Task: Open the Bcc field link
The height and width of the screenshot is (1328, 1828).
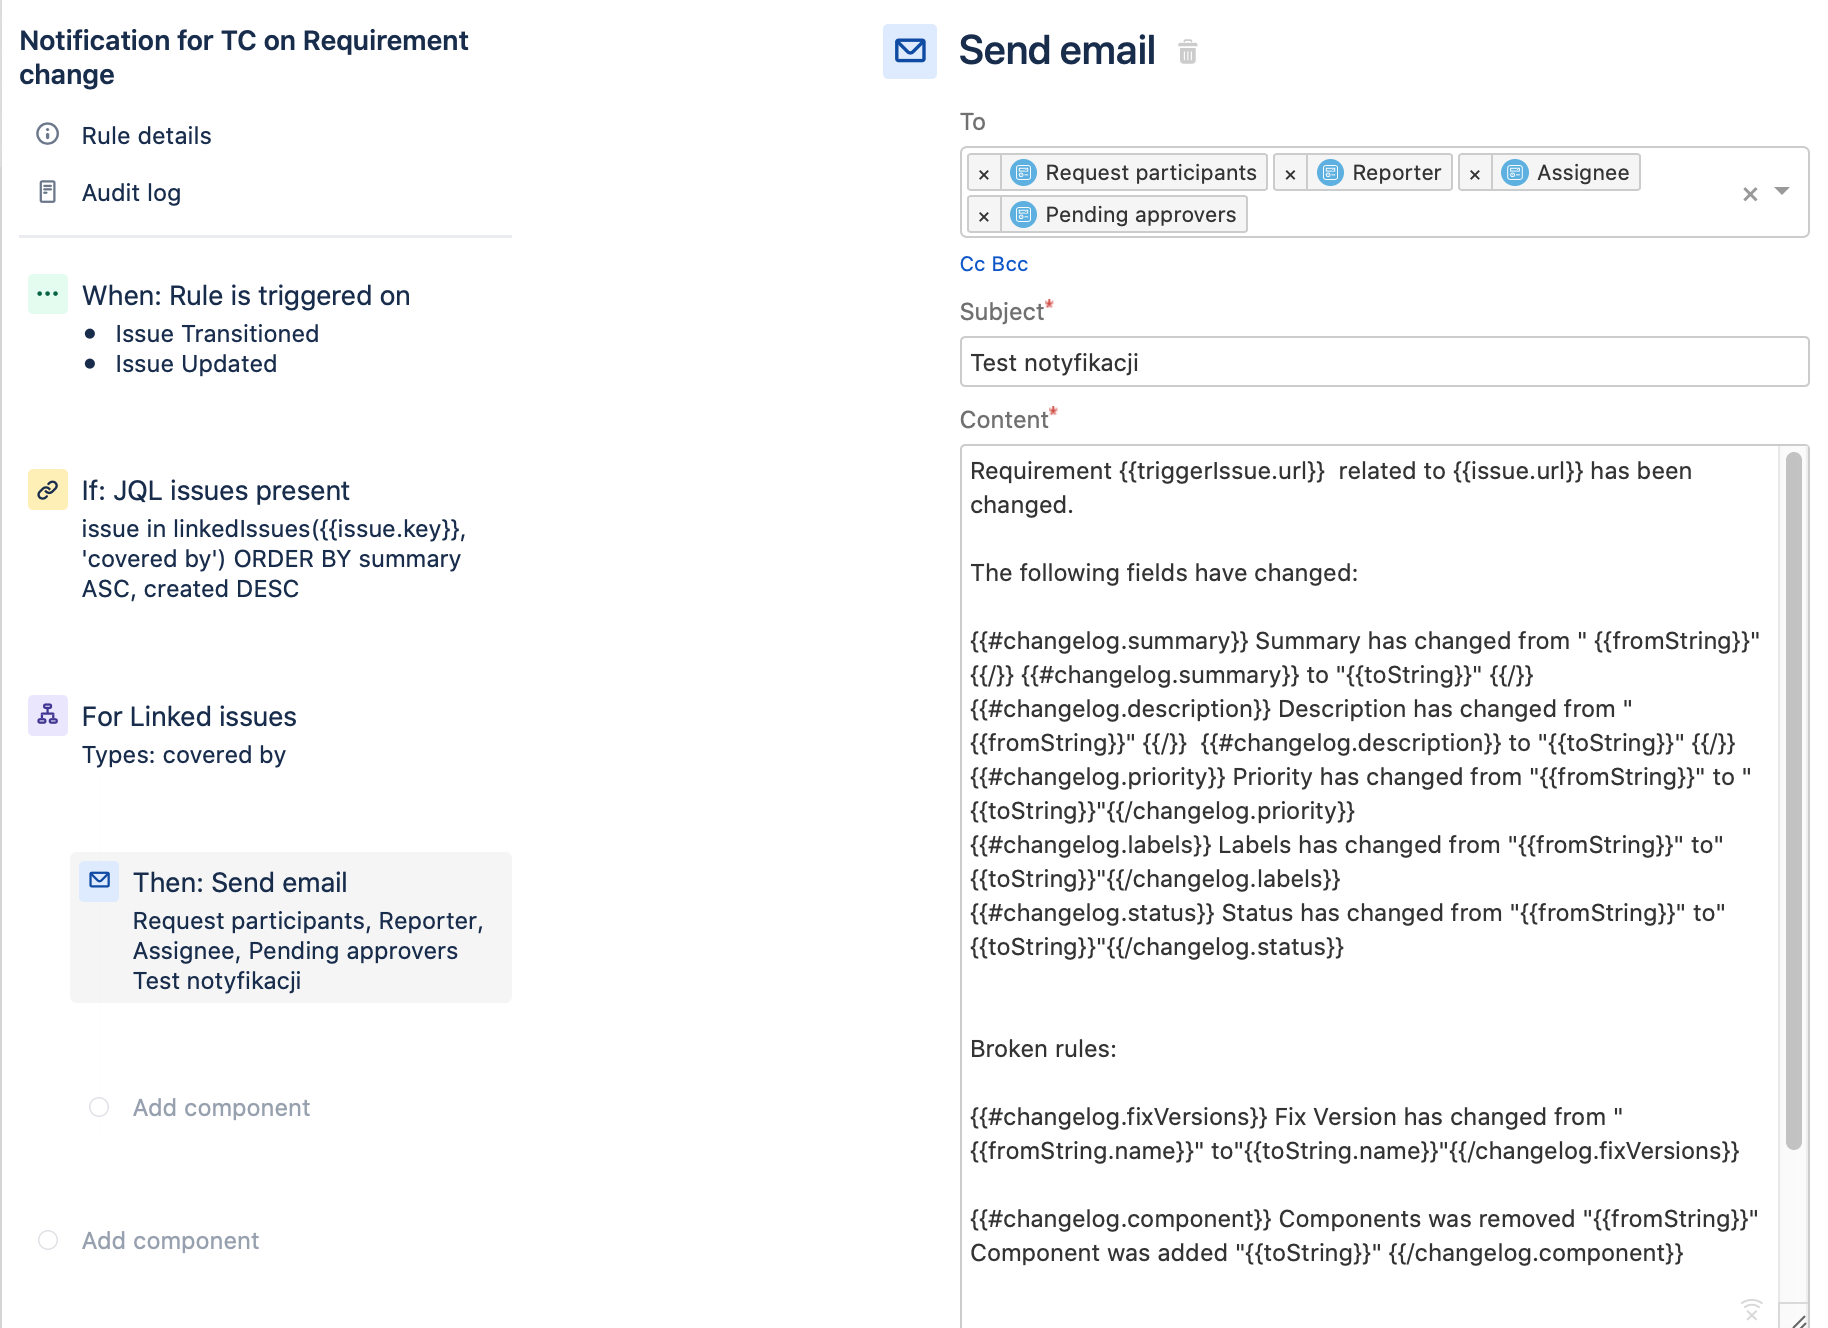Action: [1009, 263]
